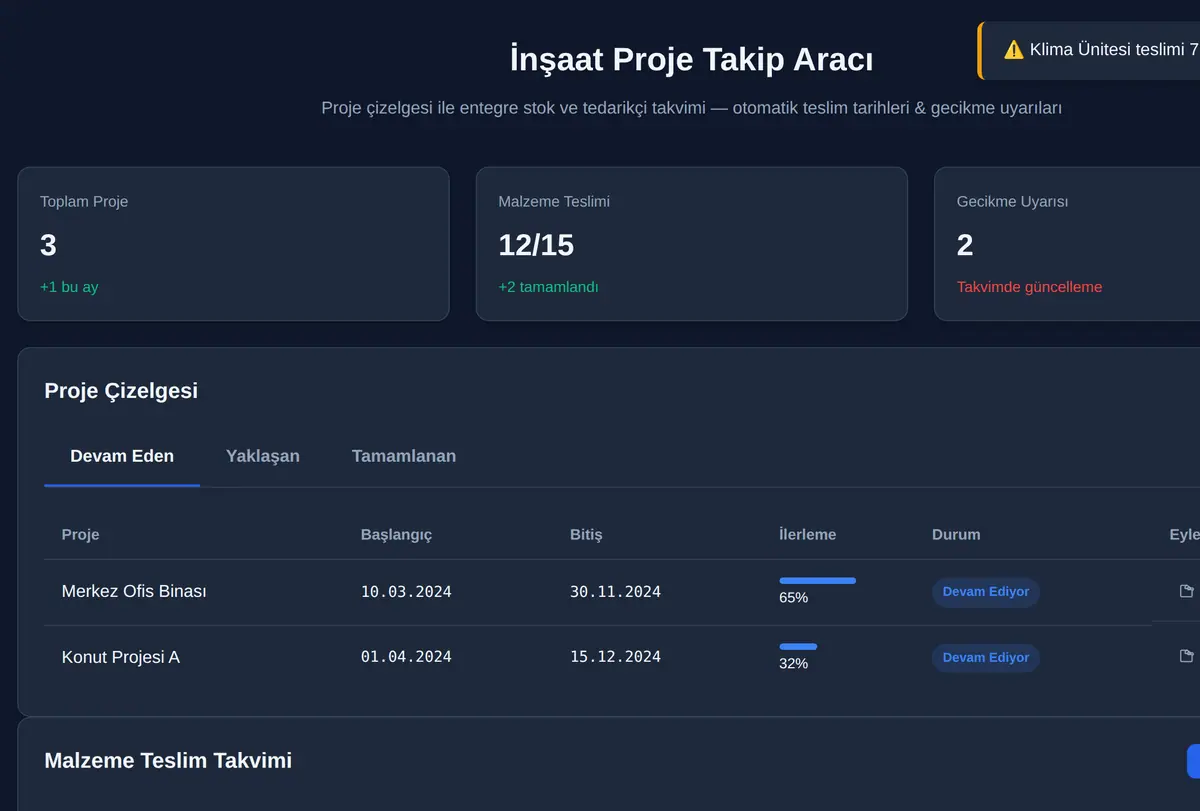Click Takvimde güncelleme red text
The height and width of the screenshot is (811, 1200).
point(1029,287)
